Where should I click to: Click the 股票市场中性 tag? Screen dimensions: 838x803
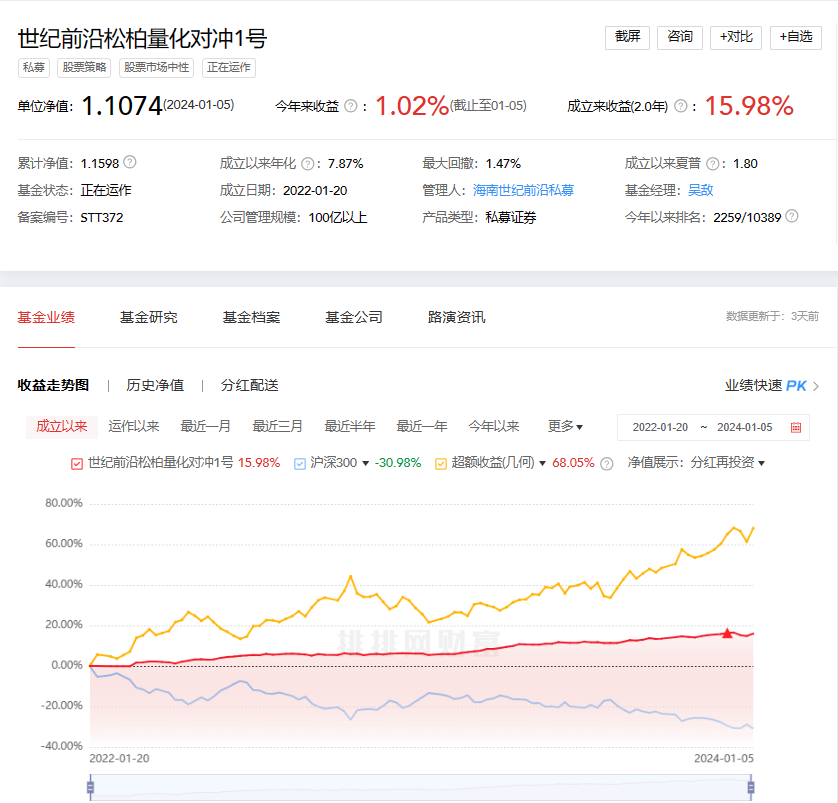click(x=156, y=68)
